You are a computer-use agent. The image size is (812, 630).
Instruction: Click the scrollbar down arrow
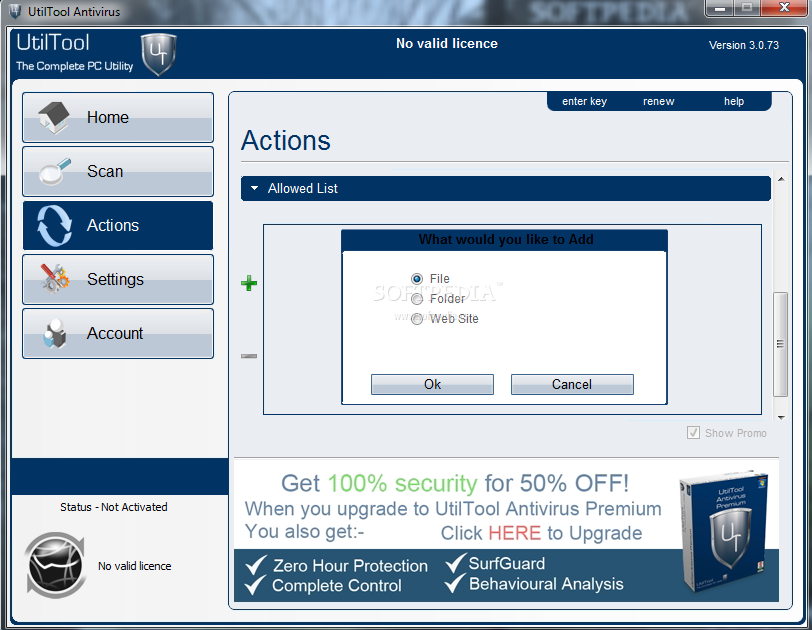[781, 417]
